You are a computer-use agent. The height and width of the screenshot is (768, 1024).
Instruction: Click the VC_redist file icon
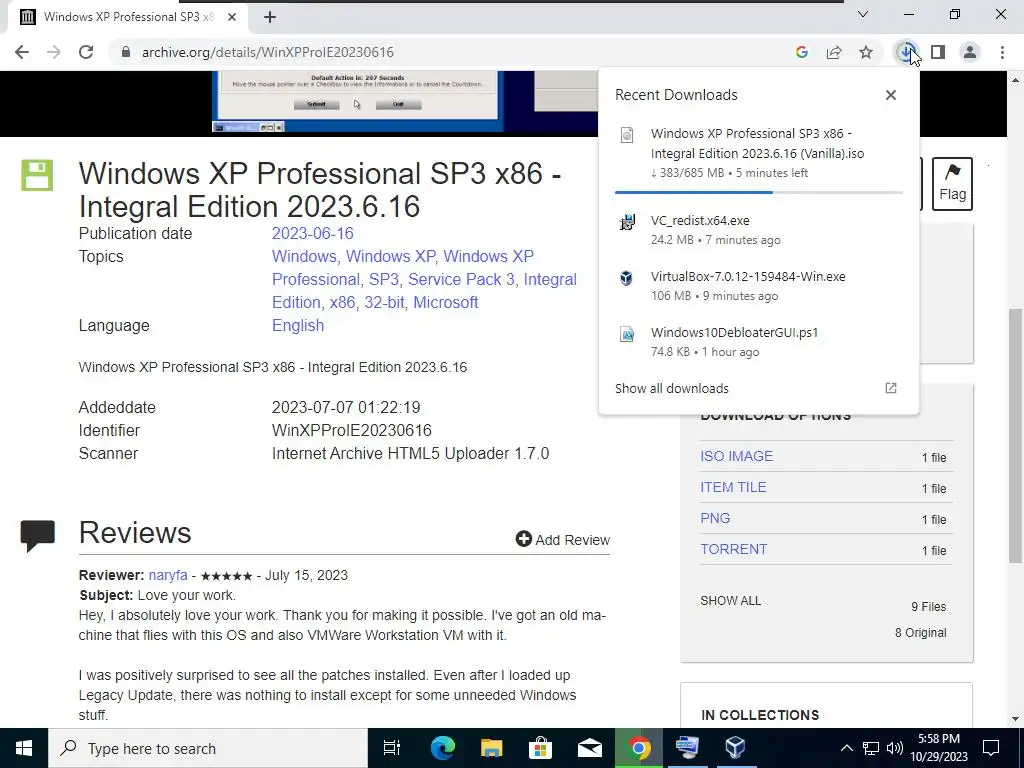click(627, 222)
